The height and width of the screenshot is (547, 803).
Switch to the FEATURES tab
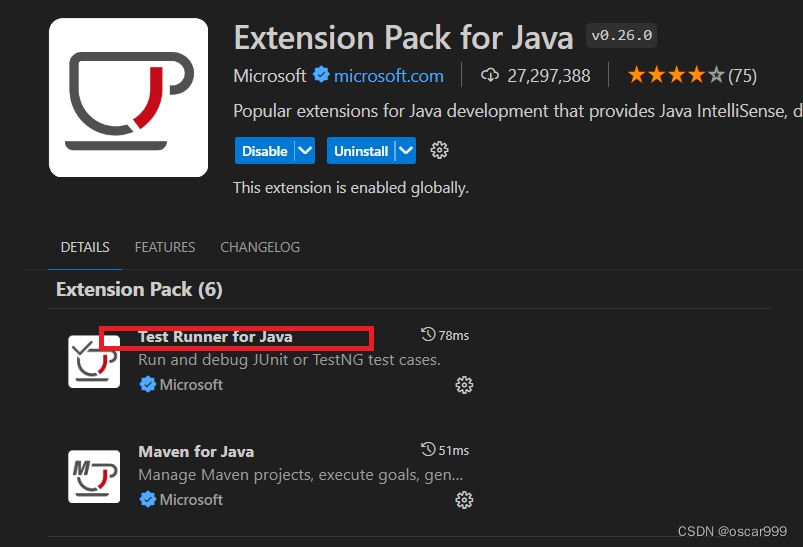[165, 247]
